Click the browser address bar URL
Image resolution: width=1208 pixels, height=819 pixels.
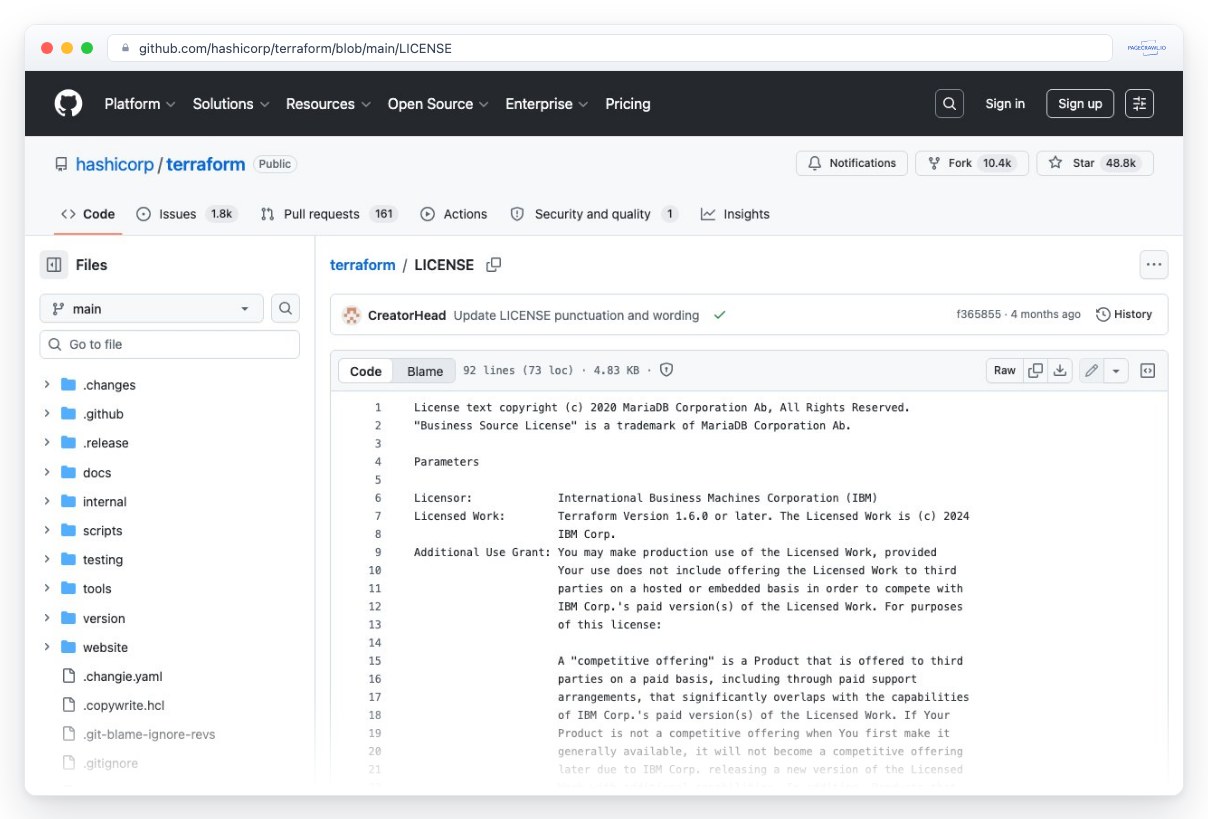295,48
